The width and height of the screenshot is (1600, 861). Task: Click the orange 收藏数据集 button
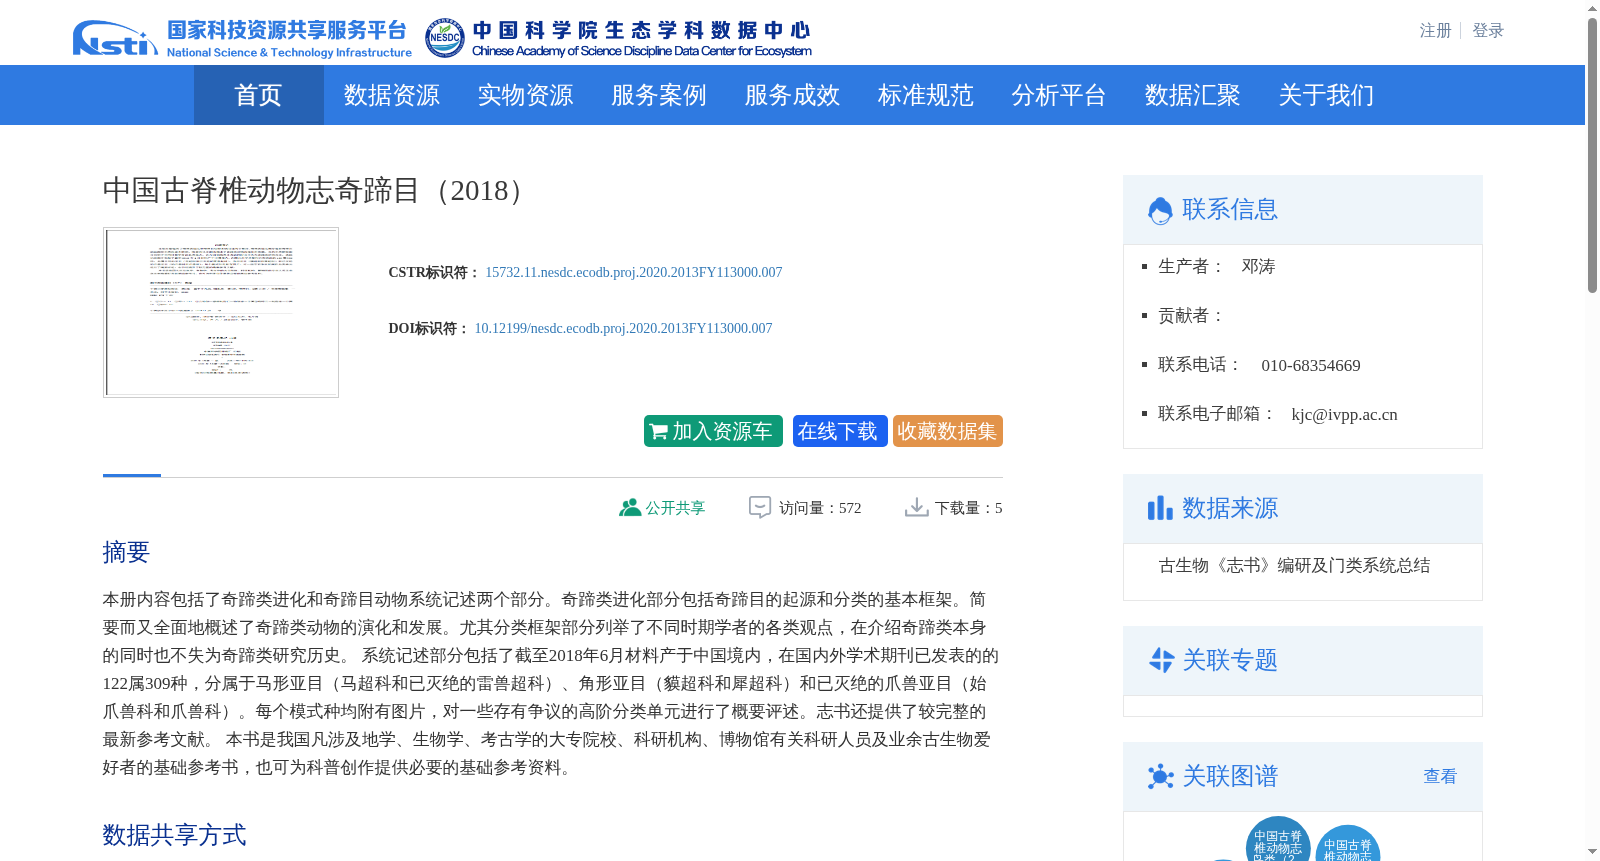point(948,431)
